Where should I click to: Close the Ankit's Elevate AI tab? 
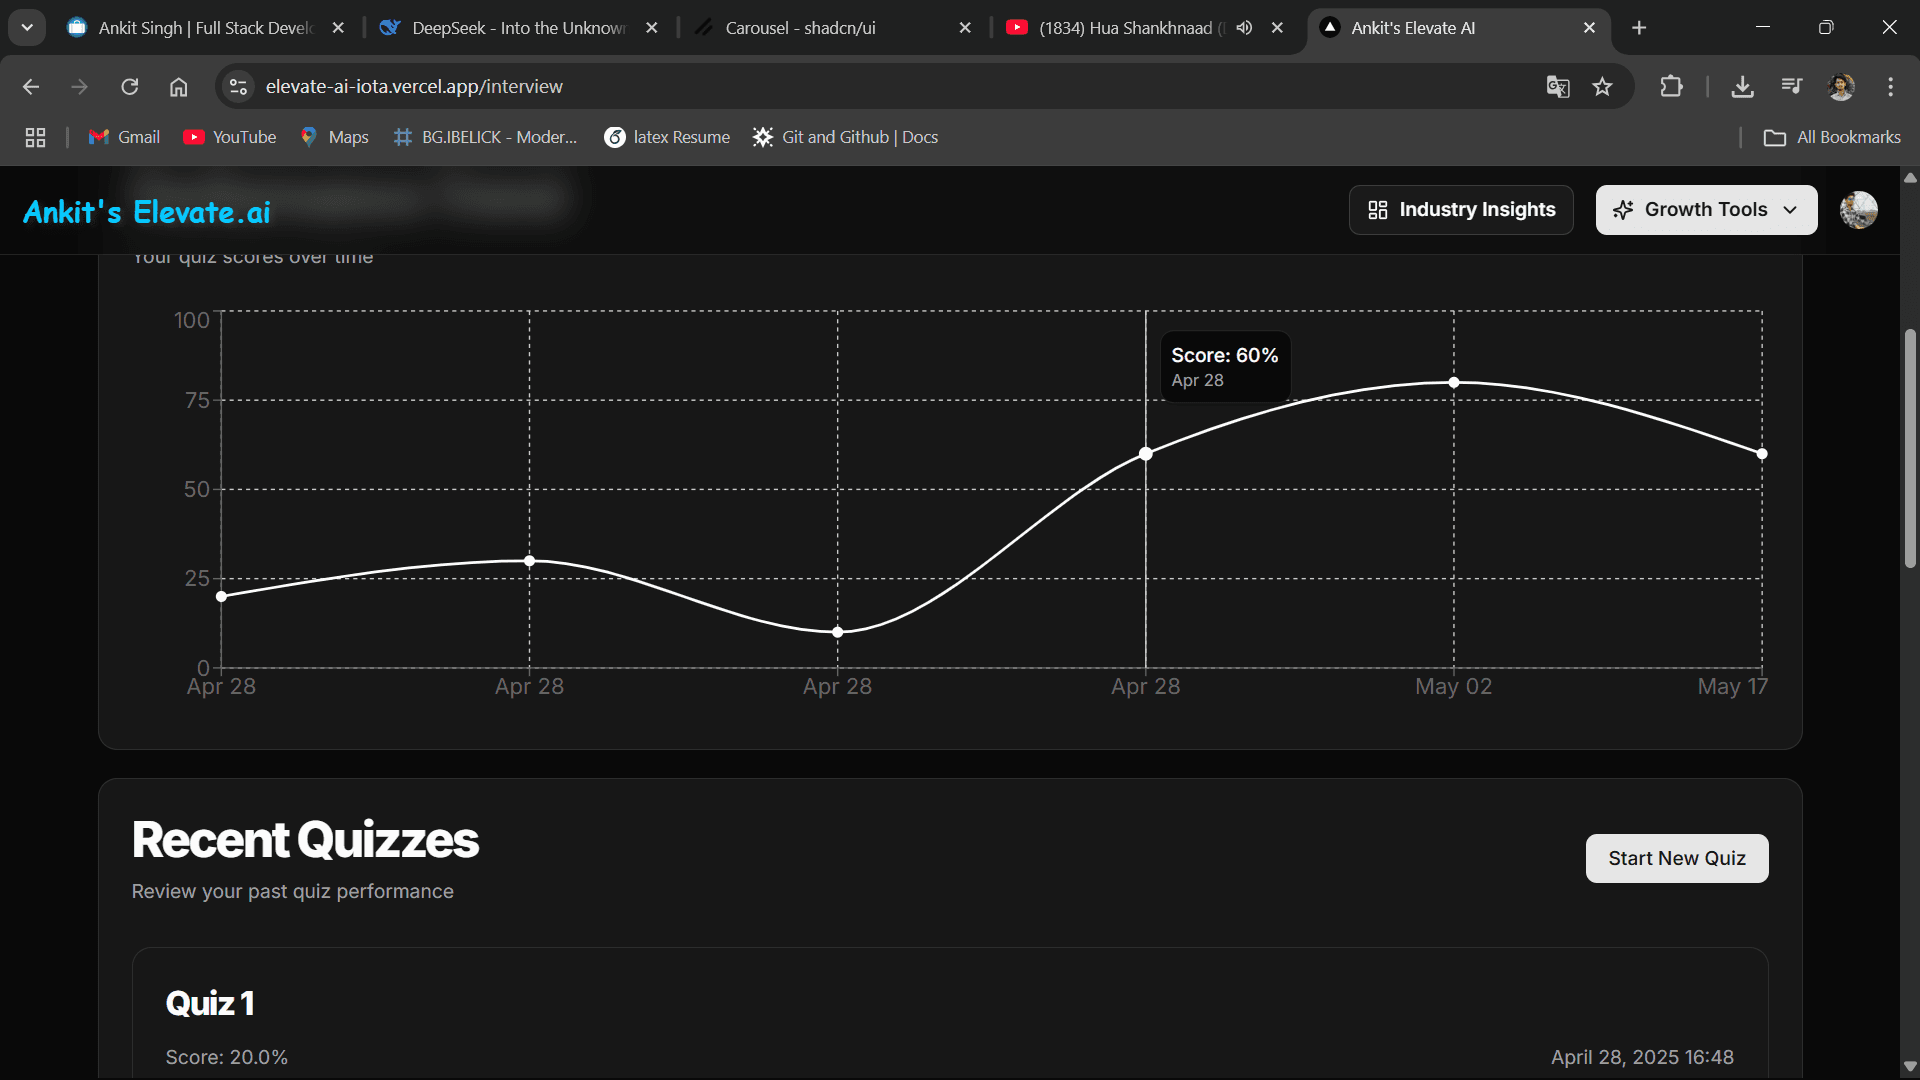(1589, 28)
